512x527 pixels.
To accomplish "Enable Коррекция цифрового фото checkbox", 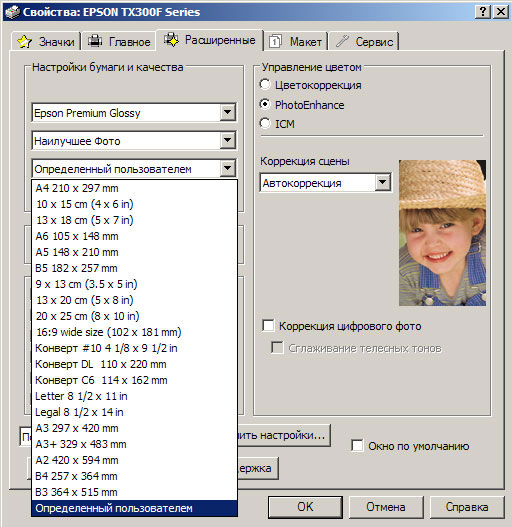I will [268, 325].
